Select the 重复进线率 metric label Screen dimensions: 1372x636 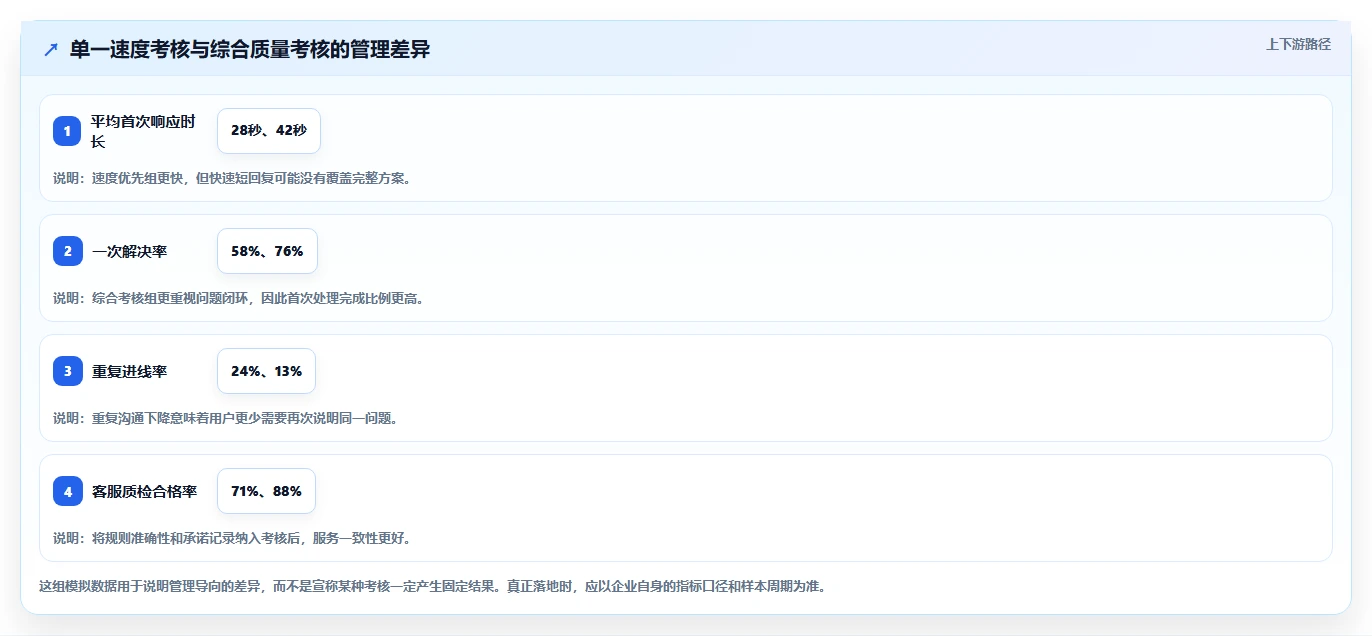point(129,371)
